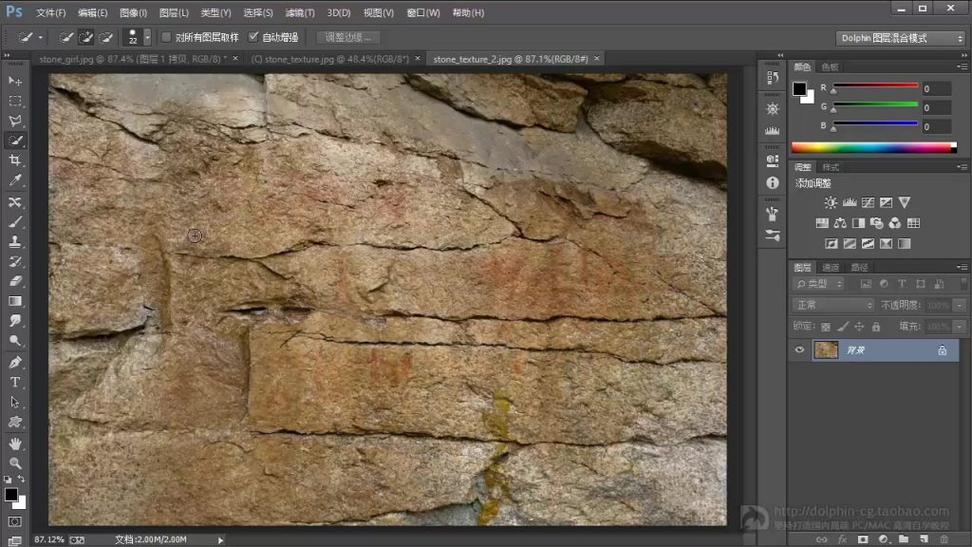Open the 窗口(W) menu
Viewport: 972px width, 547px height.
[x=423, y=12]
